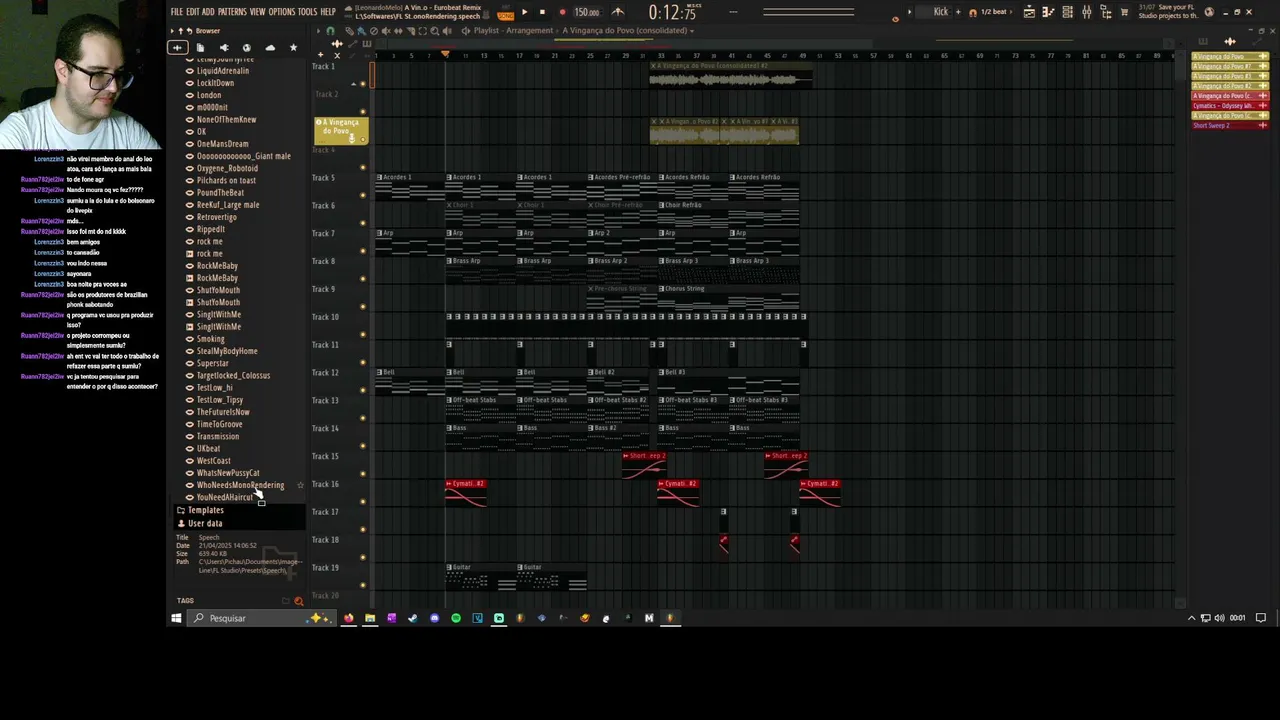Click the Record button
The image size is (1280, 720).
tap(562, 13)
